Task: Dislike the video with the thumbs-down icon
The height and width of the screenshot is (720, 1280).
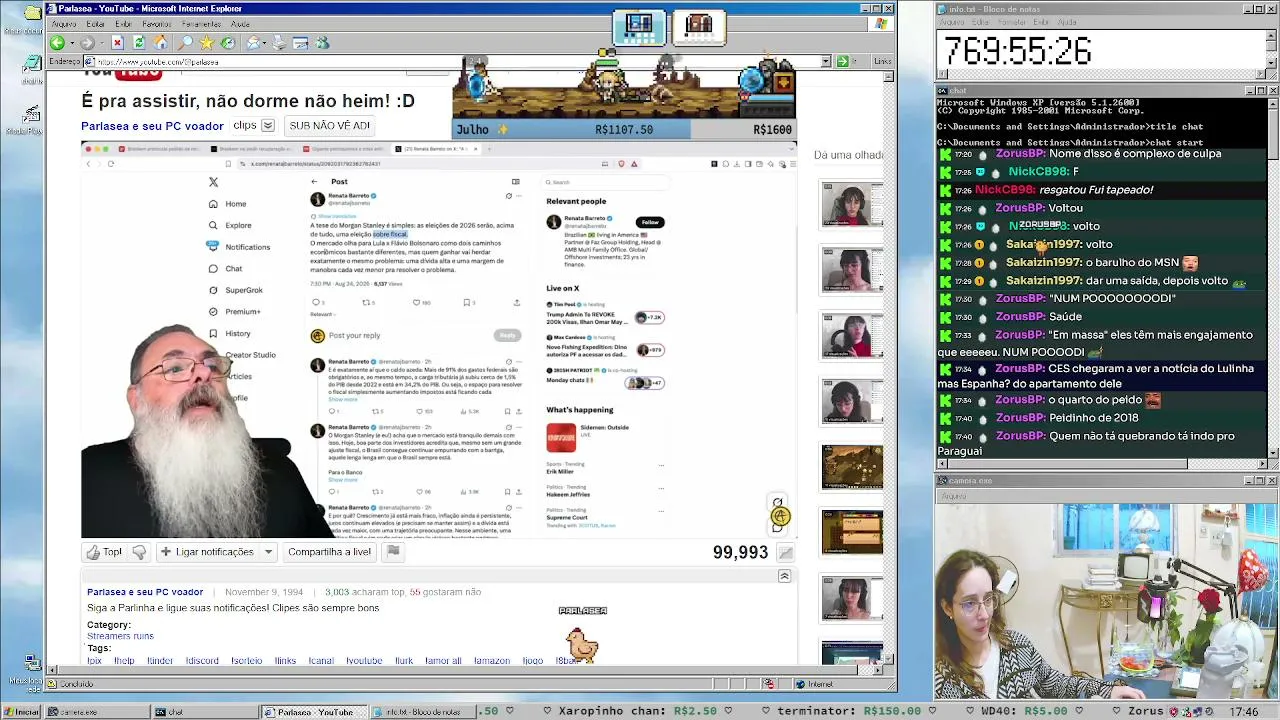Action: (x=139, y=551)
